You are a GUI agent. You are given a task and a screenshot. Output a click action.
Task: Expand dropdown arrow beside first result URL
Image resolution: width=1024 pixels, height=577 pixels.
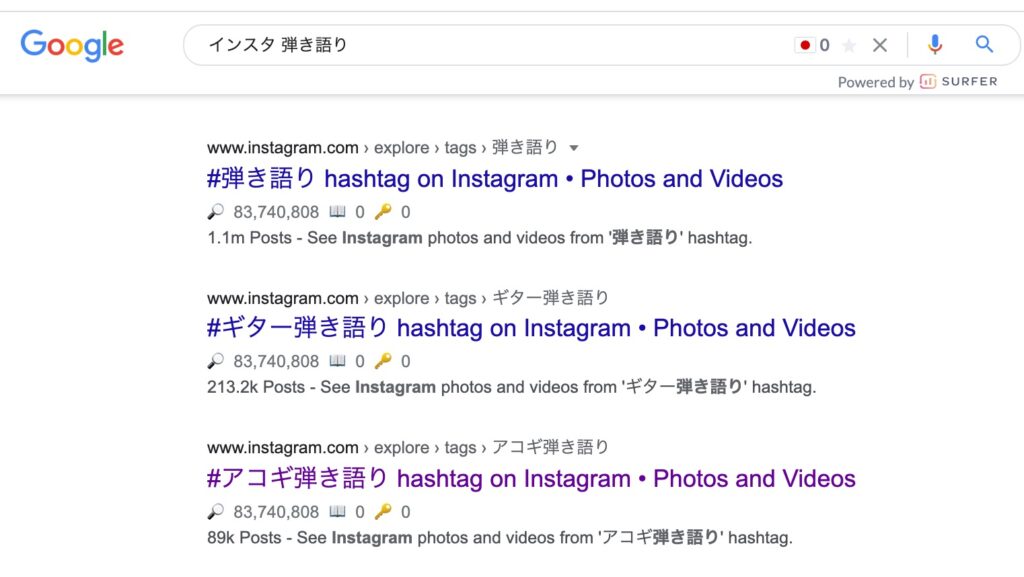point(574,148)
